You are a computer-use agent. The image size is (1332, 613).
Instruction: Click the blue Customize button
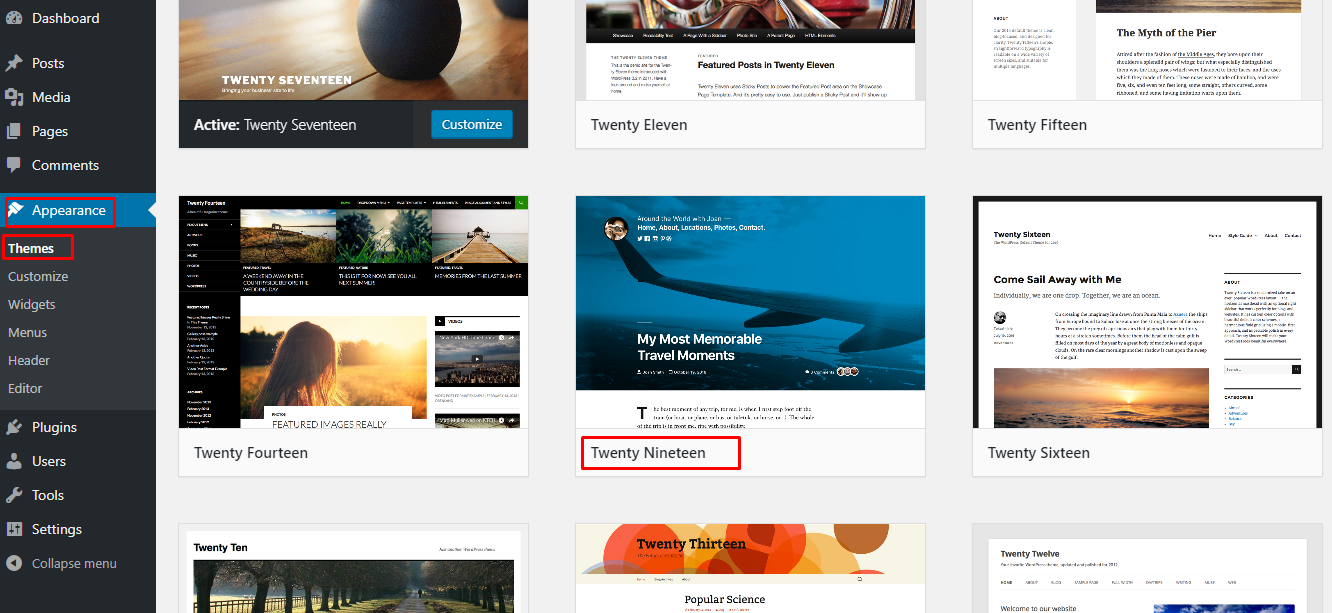tap(472, 124)
